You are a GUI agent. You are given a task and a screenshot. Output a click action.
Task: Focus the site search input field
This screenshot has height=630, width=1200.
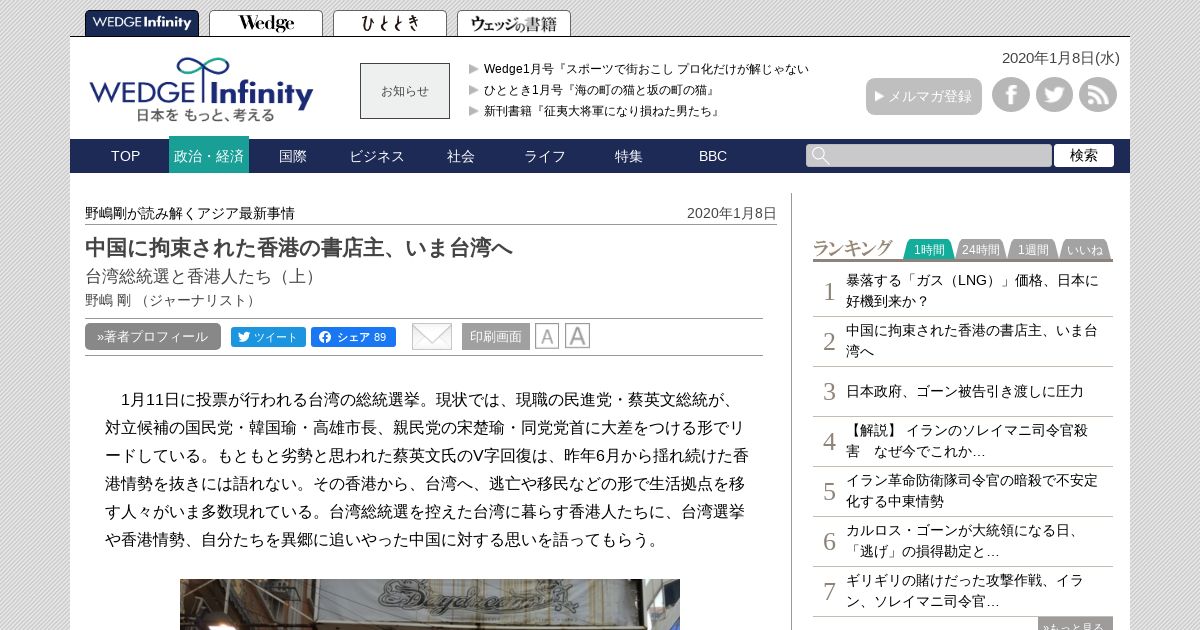coord(929,155)
